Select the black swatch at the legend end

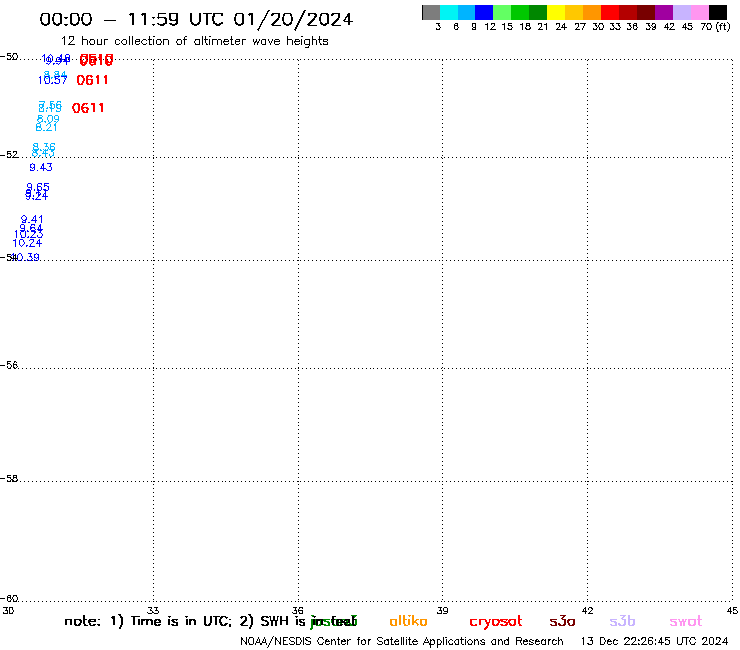coord(718,12)
